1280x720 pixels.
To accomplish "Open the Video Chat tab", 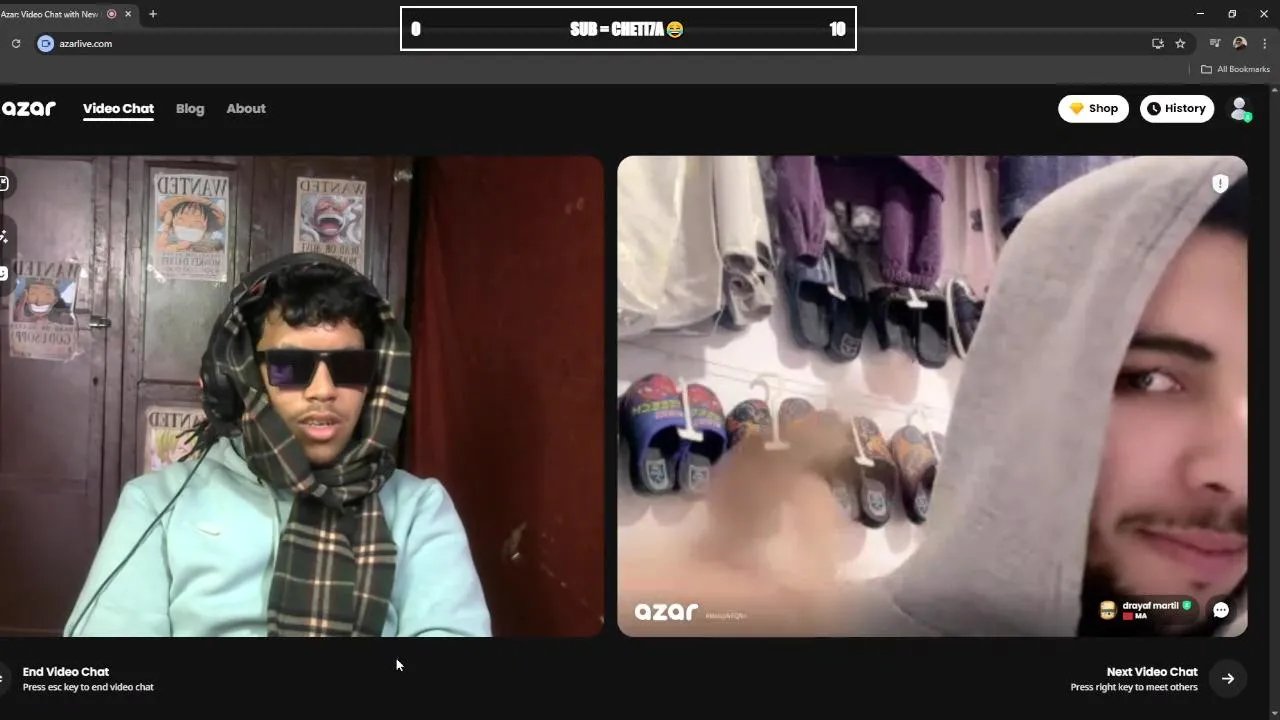I will 118,109.
